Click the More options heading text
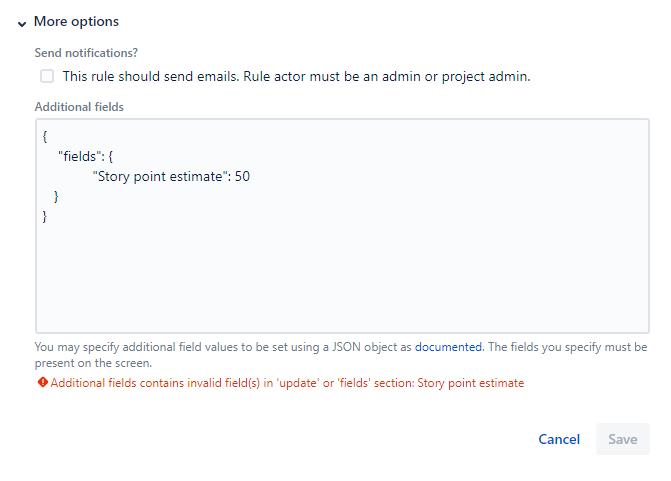The height and width of the screenshot is (481, 671). tap(76, 21)
